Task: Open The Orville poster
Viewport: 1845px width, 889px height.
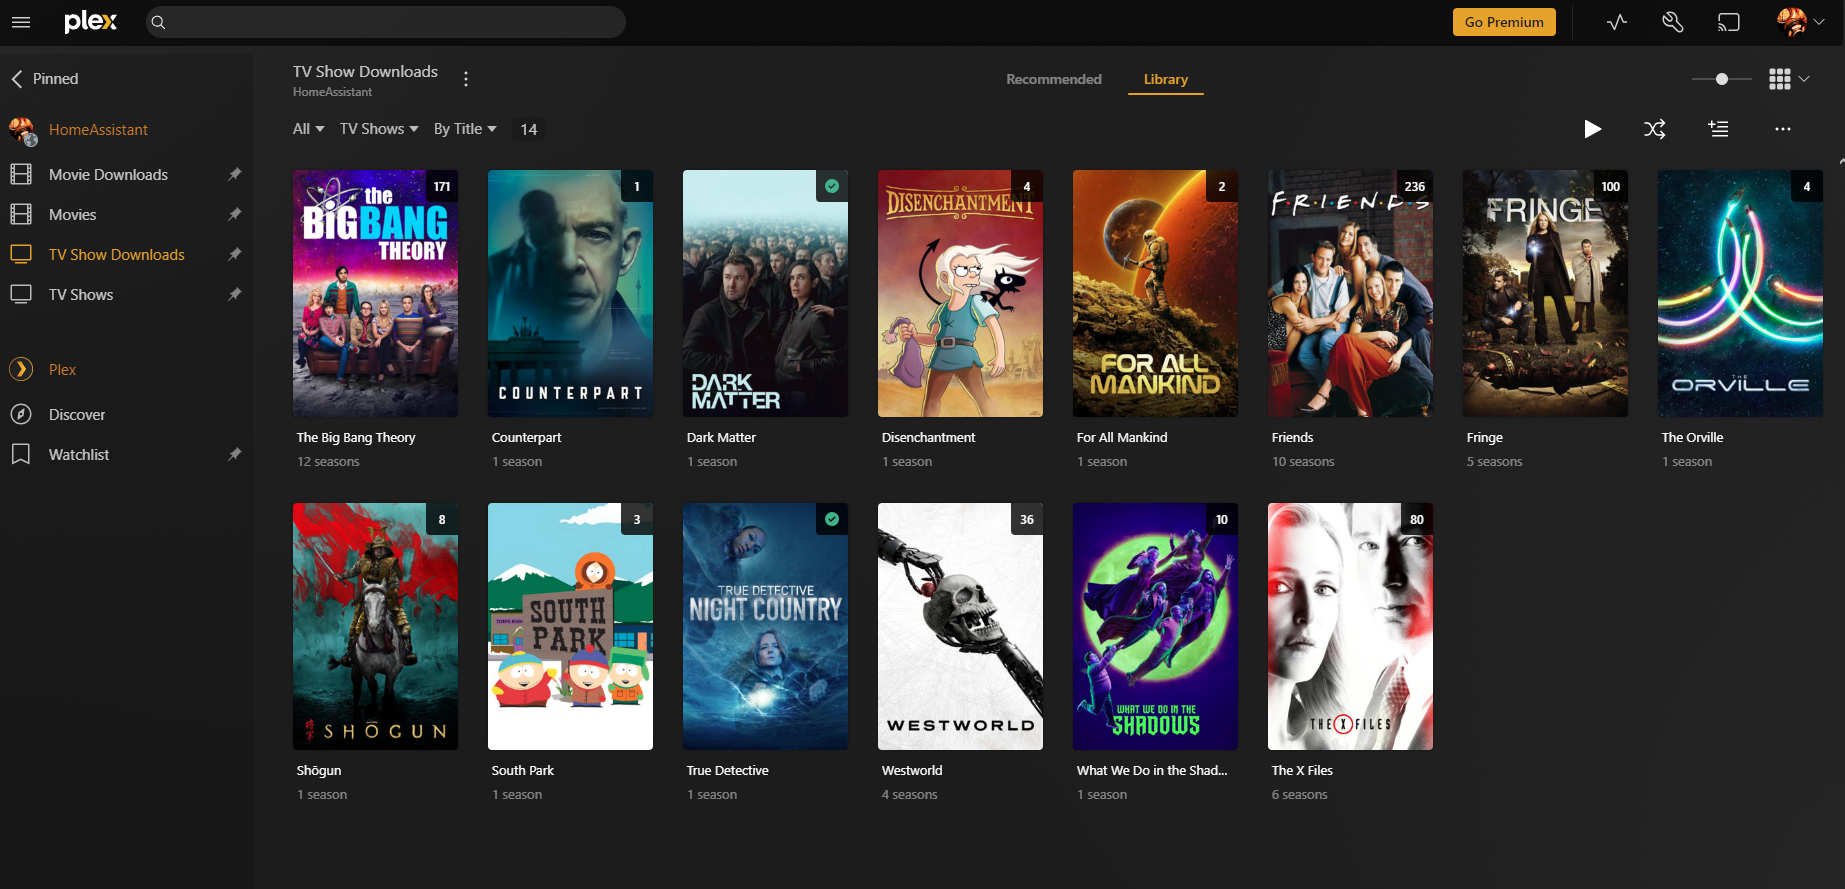Action: pos(1740,293)
